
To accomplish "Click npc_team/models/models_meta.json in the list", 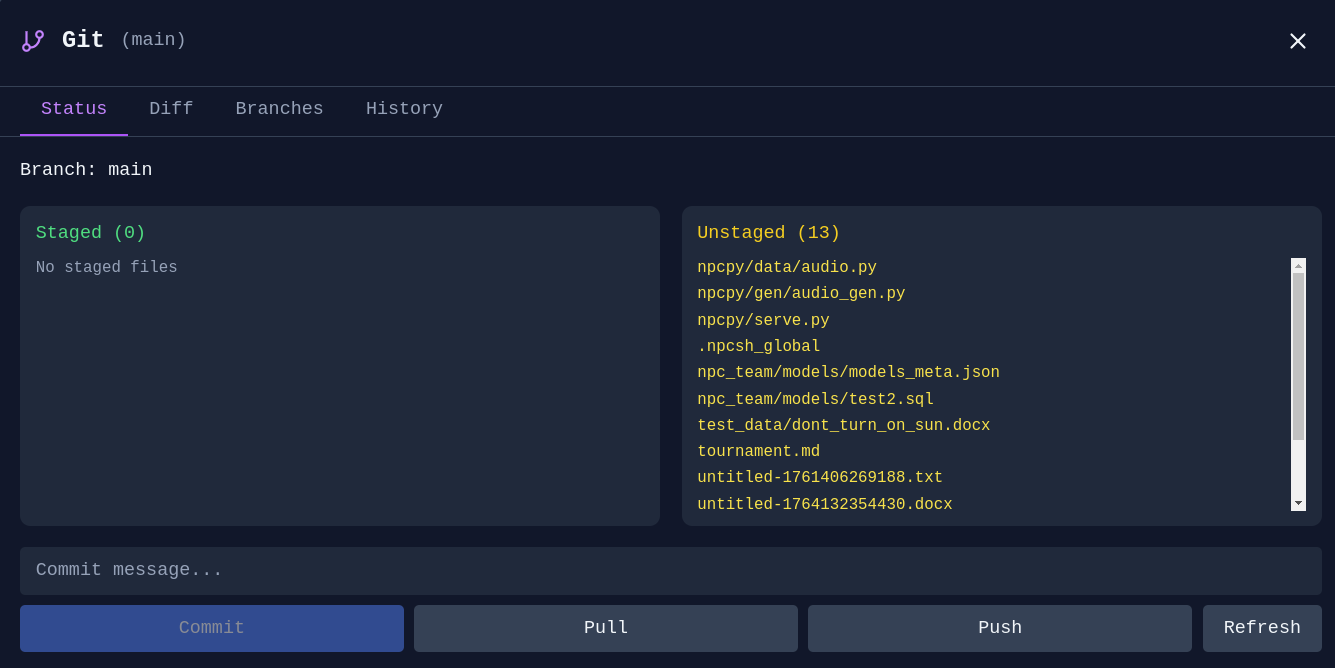I will (848, 371).
